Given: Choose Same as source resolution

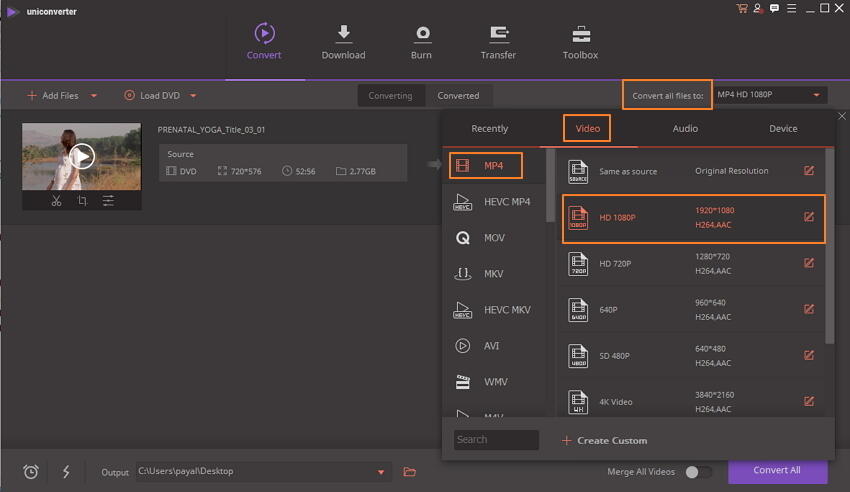Looking at the screenshot, I should 693,171.
